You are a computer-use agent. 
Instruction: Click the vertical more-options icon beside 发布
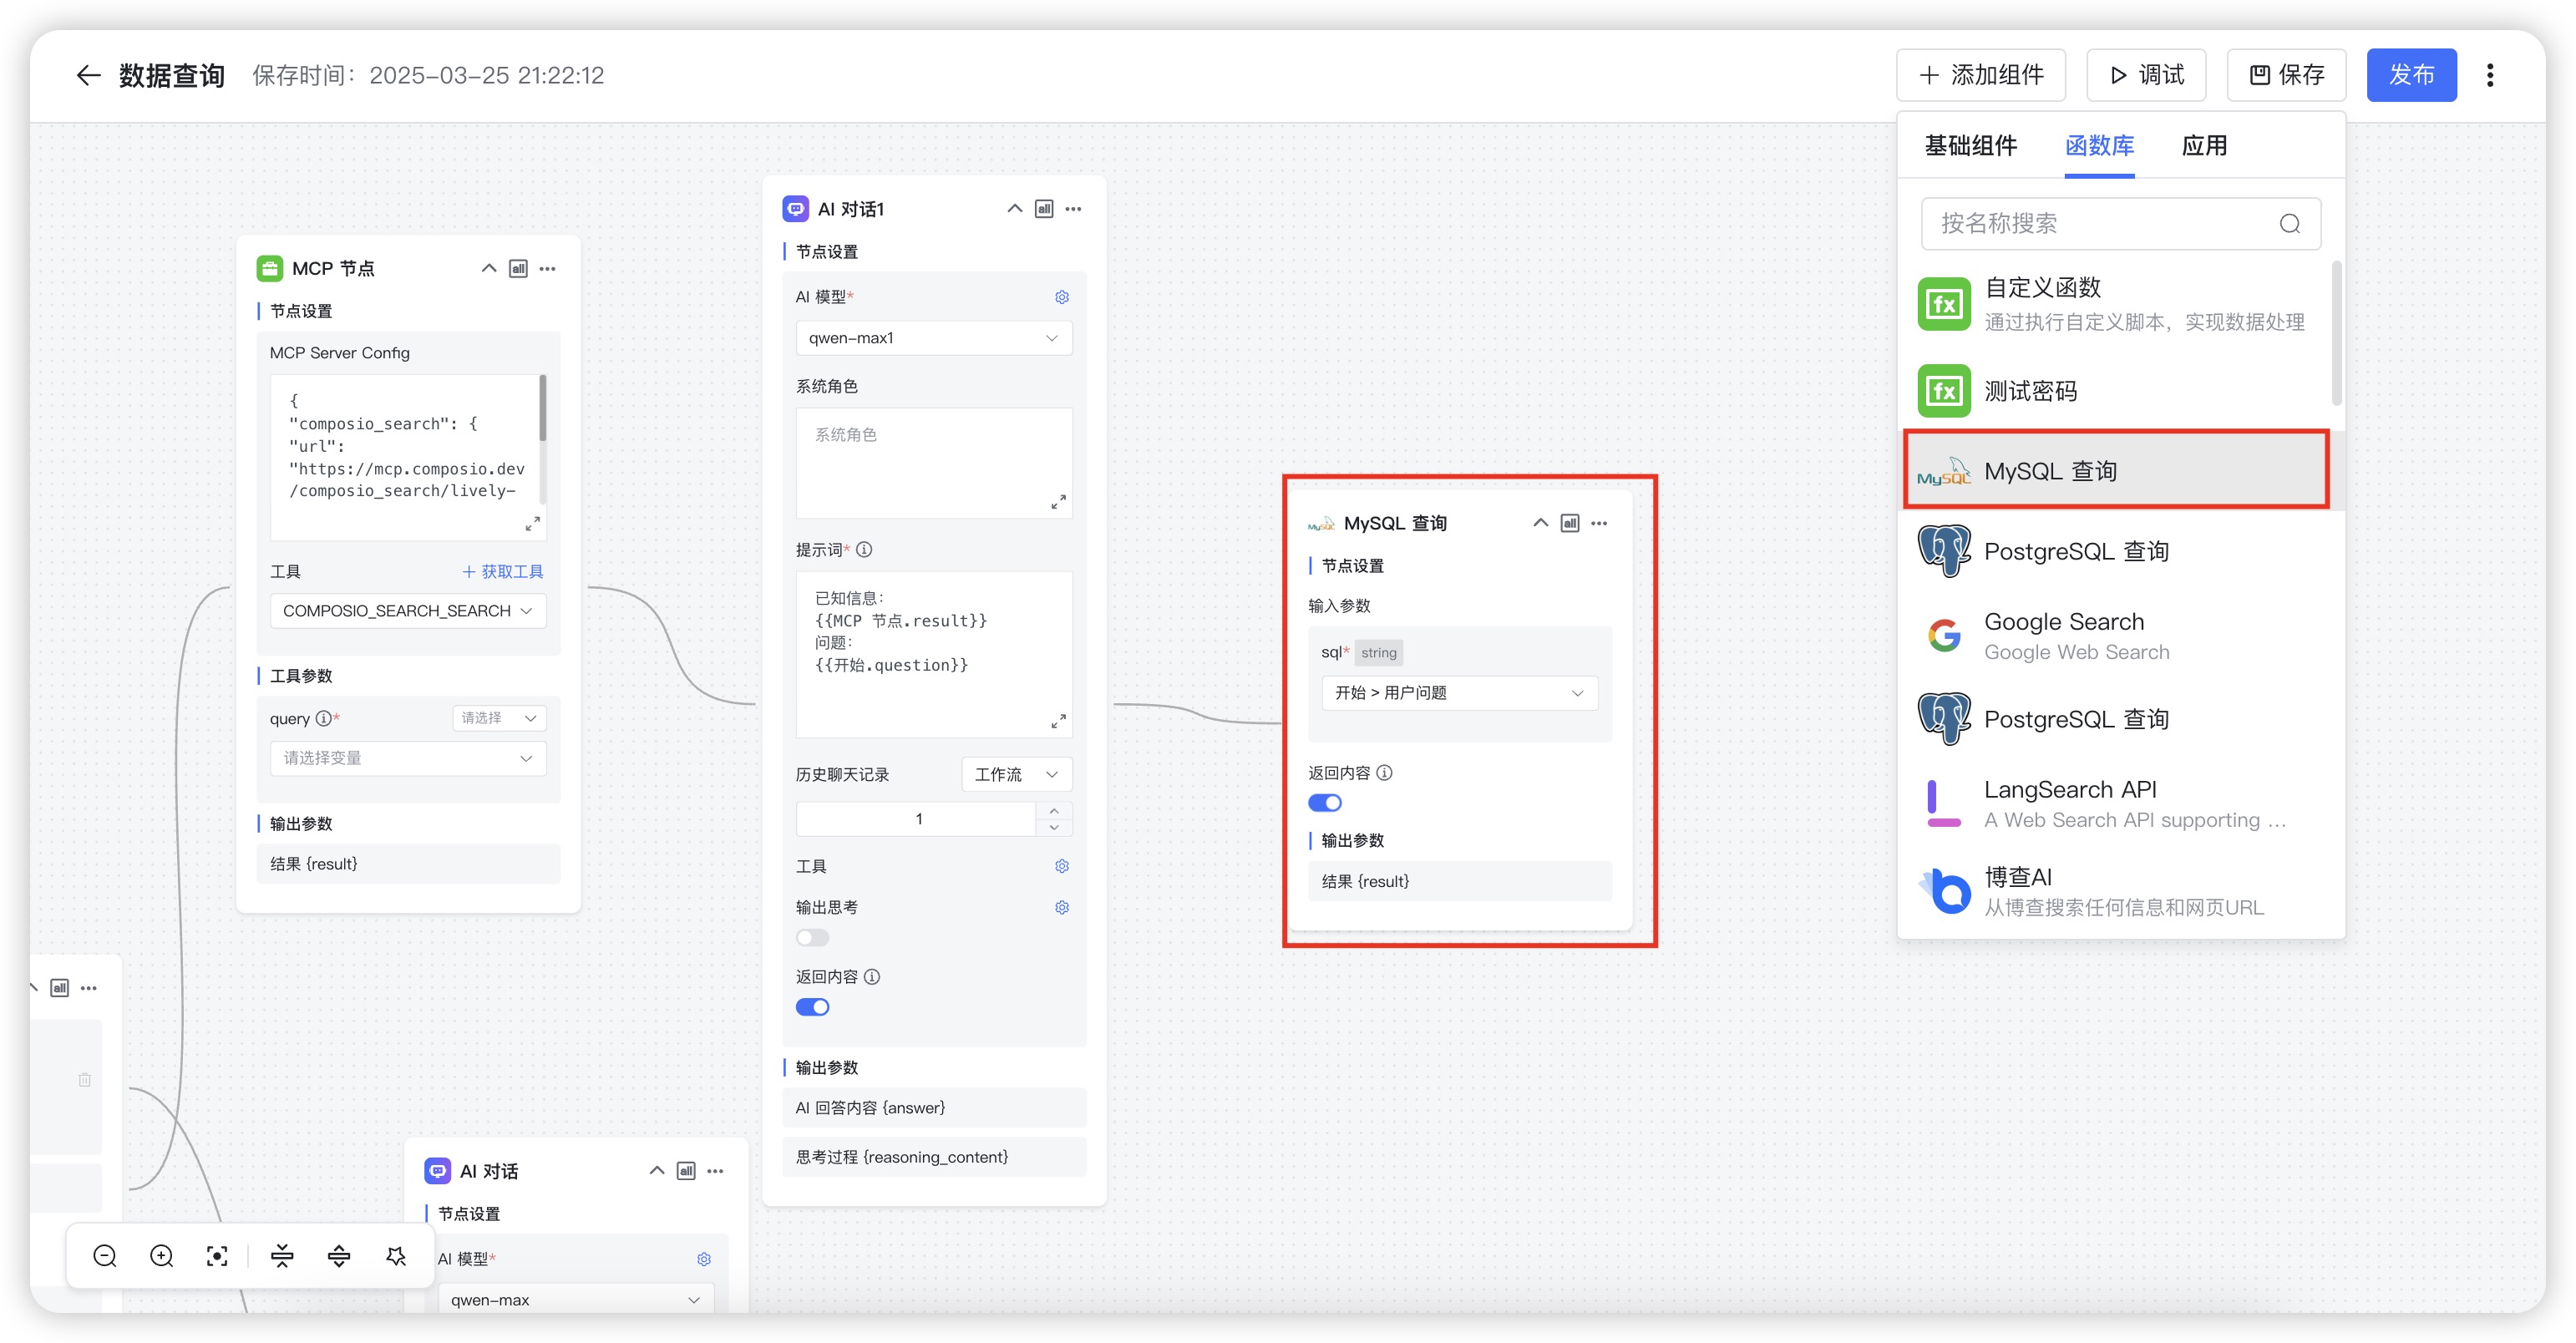2489,76
